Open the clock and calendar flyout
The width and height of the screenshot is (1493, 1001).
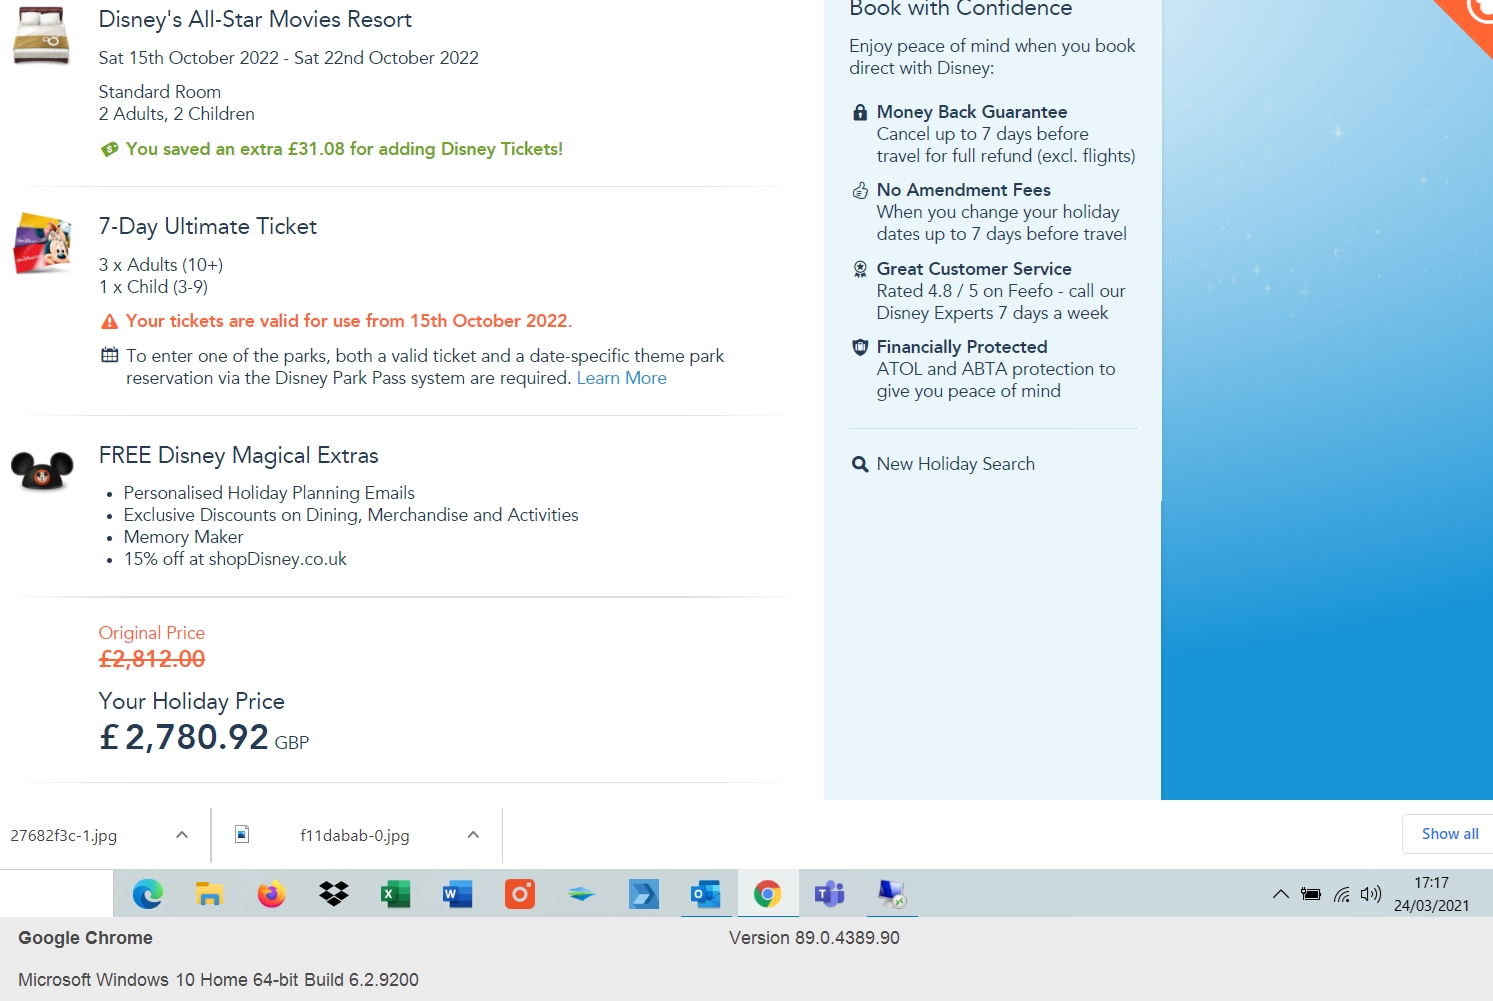click(1432, 894)
